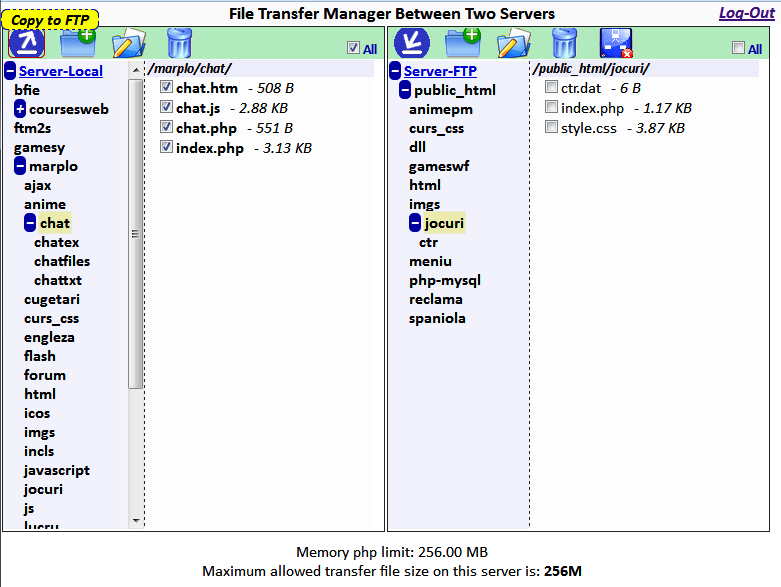Click the Log-Out link
The image size is (781, 587).
(747, 13)
